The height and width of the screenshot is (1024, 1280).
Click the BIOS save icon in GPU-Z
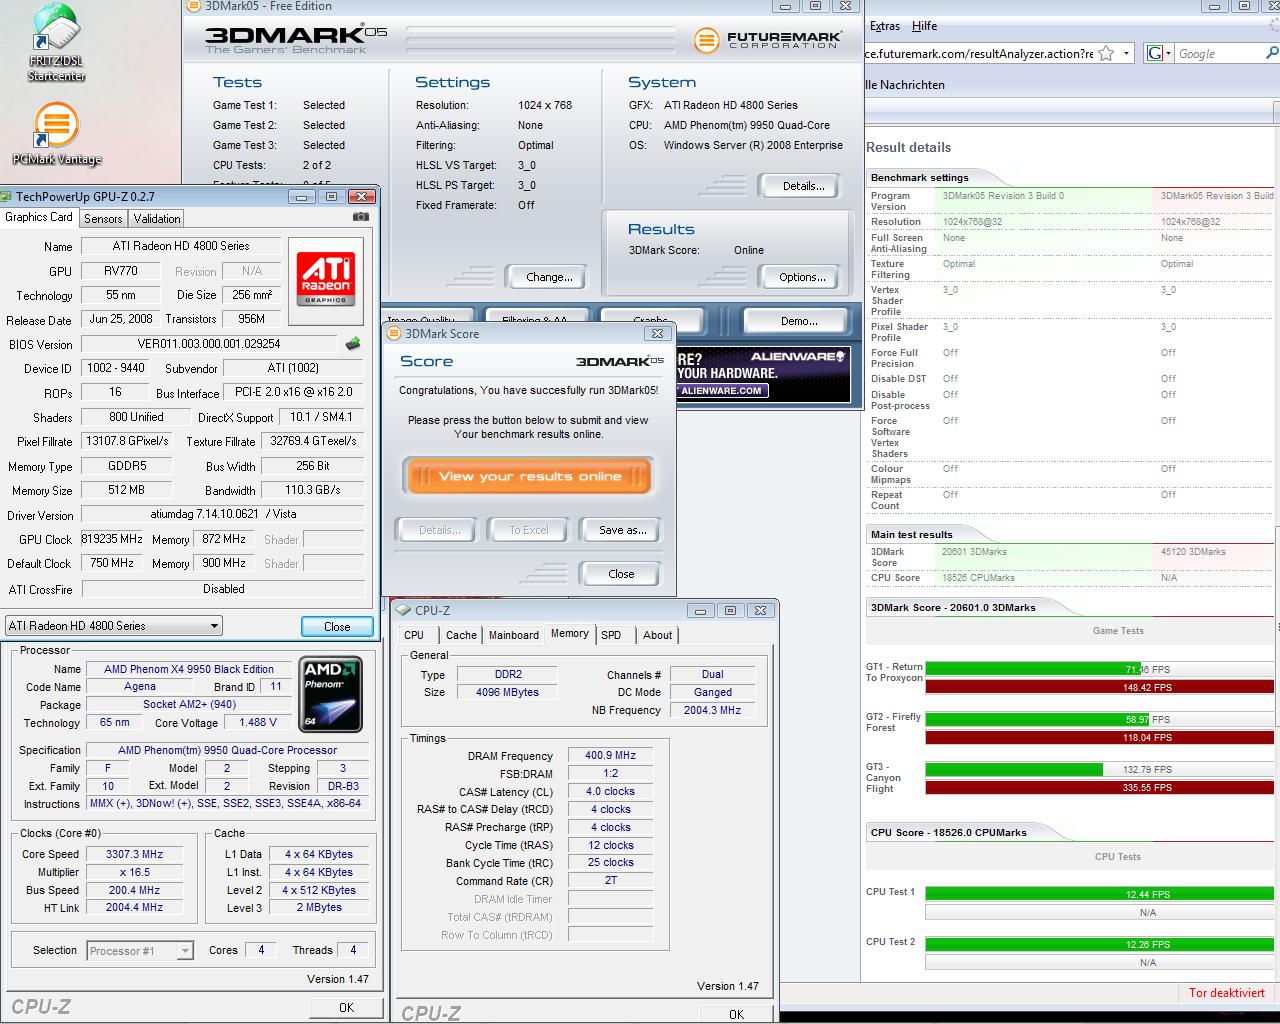[353, 344]
